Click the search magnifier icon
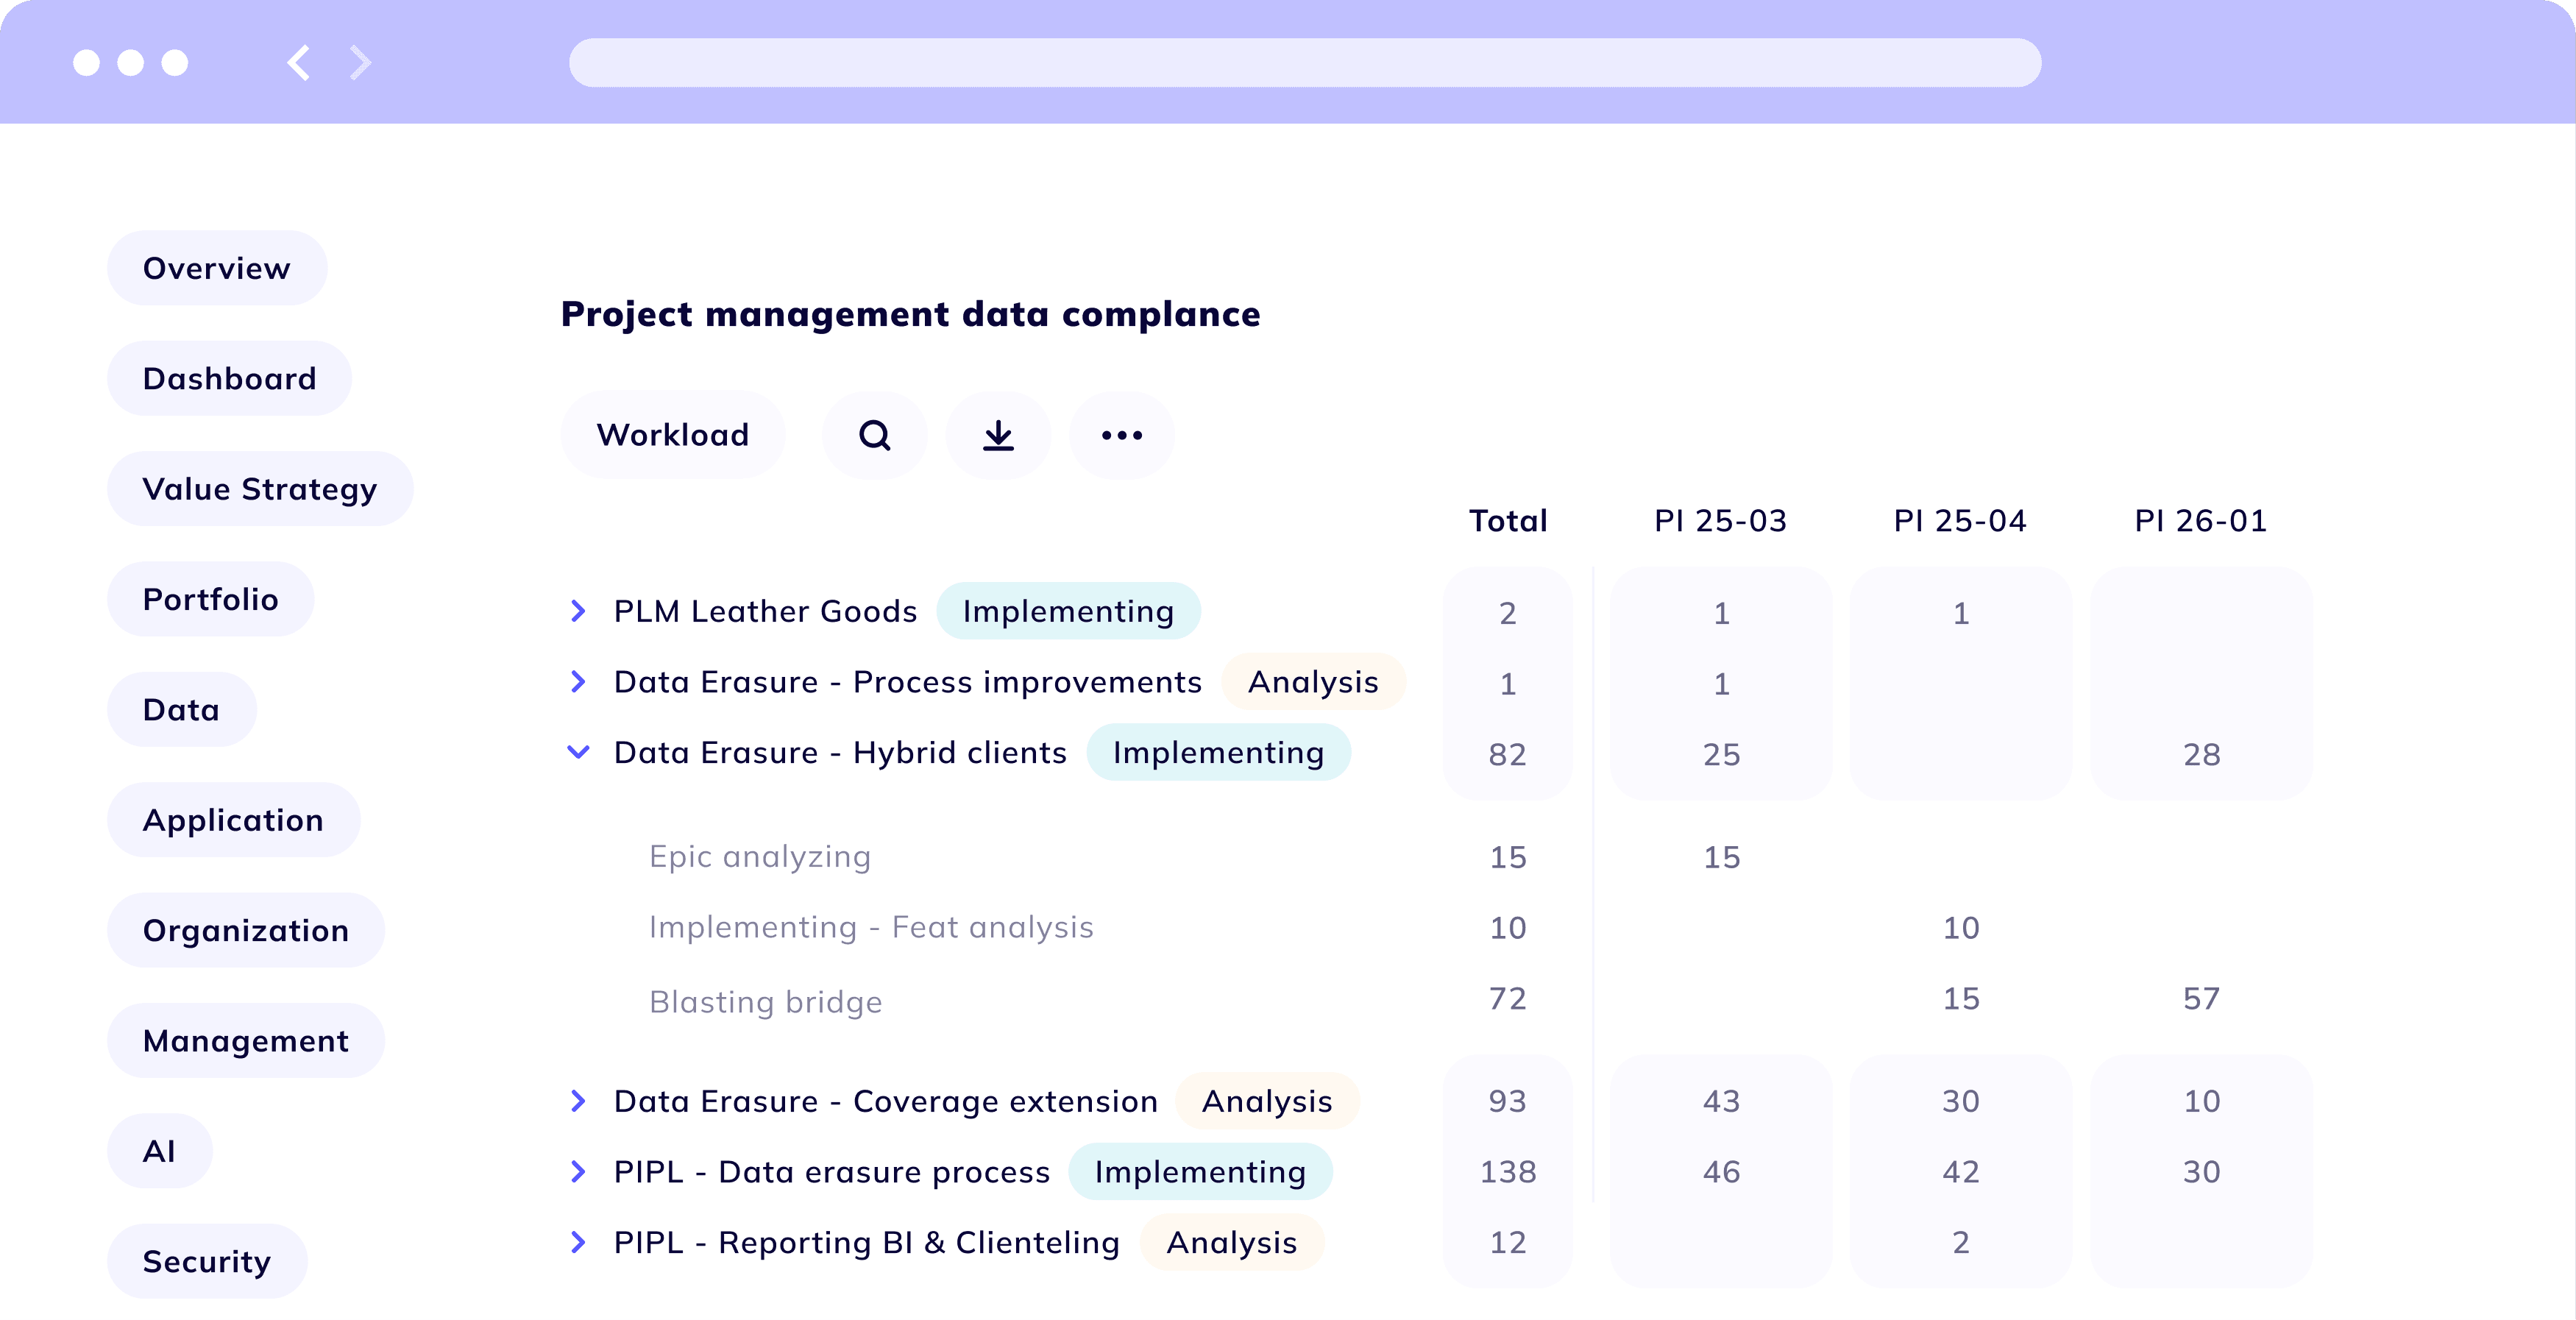The height and width of the screenshot is (1320, 2576). point(874,435)
